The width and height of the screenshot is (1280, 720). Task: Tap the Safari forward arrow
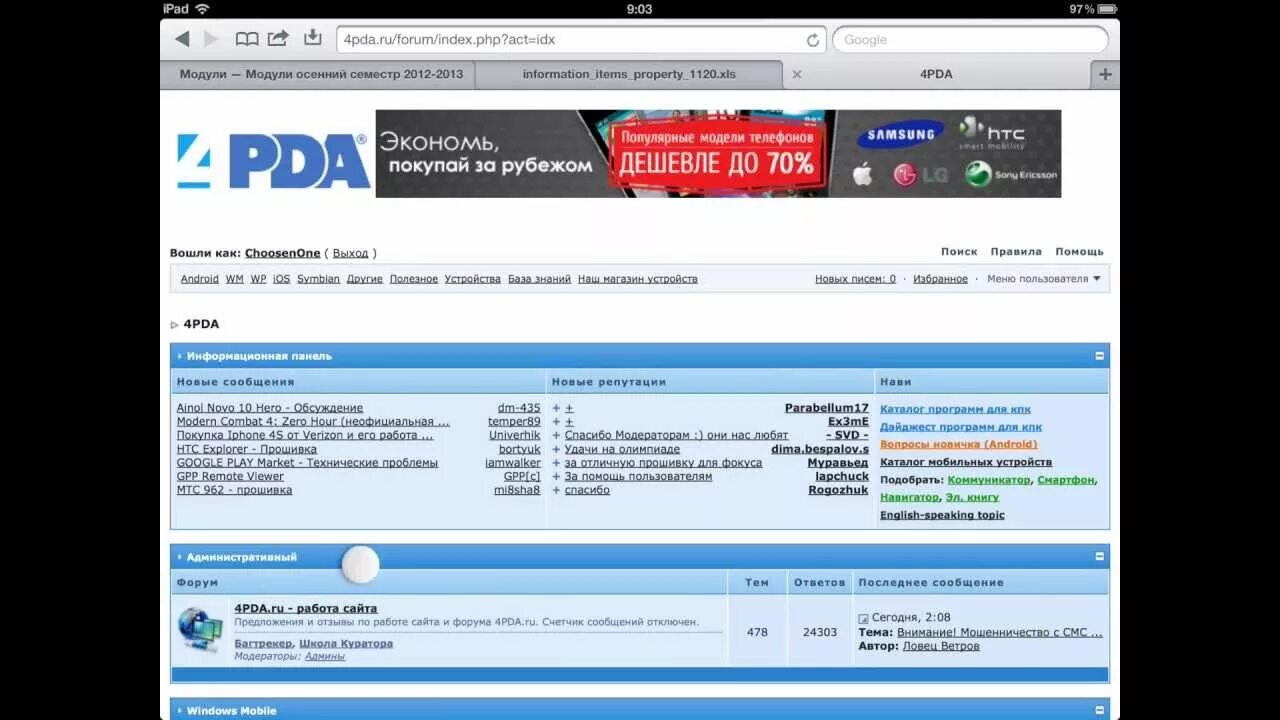pyautogui.click(x=211, y=39)
